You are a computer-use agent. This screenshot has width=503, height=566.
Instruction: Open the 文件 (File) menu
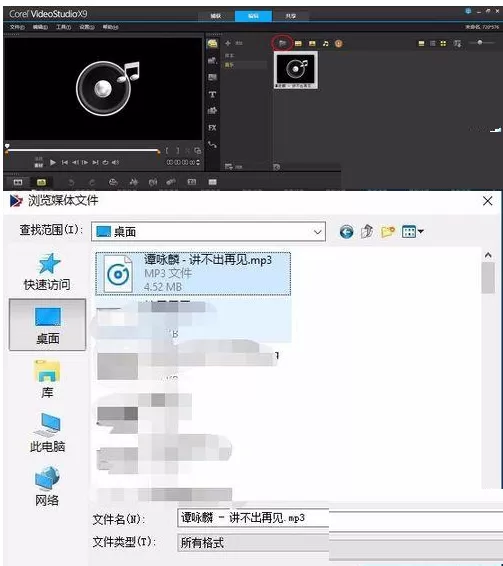tap(17, 27)
